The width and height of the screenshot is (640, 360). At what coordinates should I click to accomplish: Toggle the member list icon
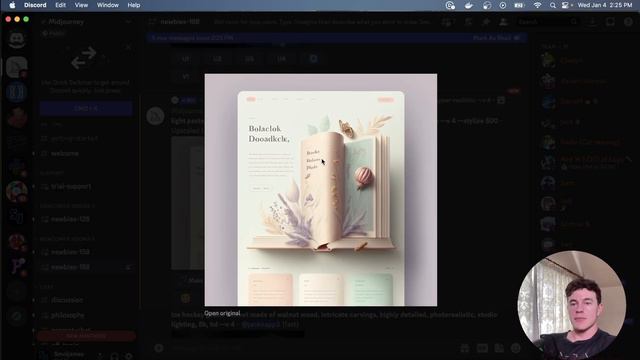click(504, 22)
